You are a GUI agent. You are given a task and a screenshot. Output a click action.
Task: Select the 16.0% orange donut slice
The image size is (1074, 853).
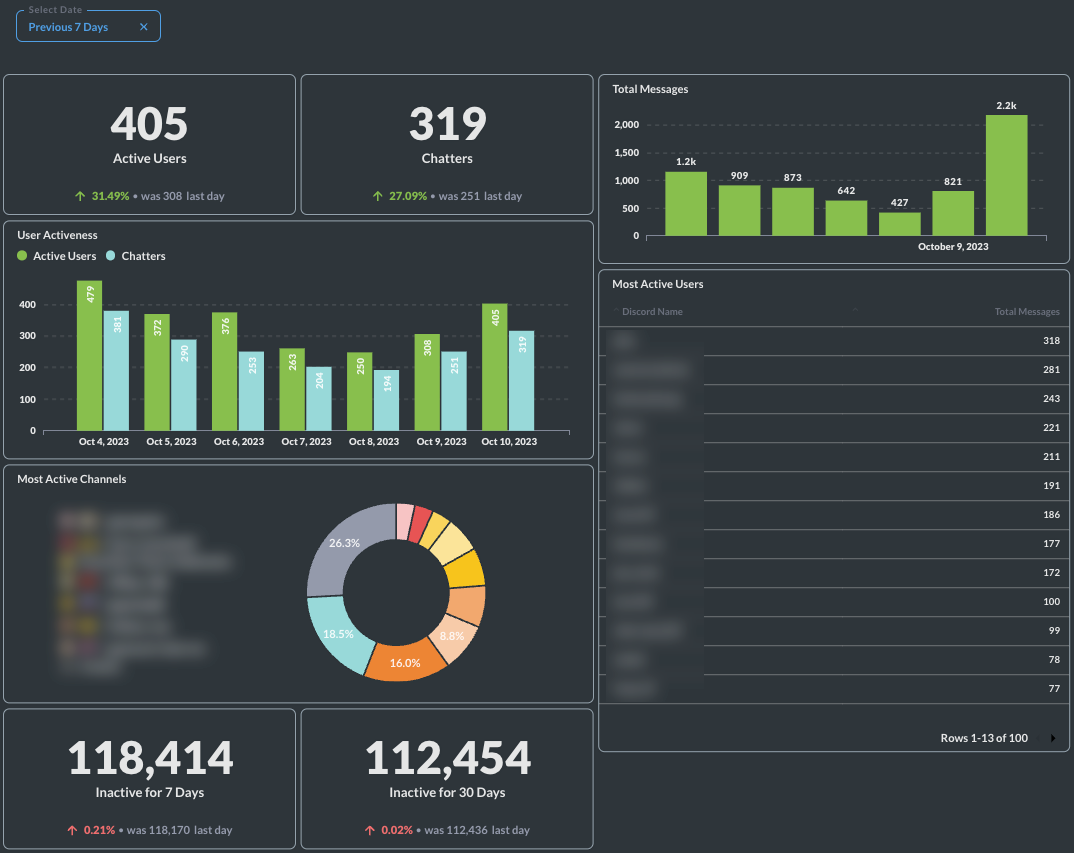(404, 662)
